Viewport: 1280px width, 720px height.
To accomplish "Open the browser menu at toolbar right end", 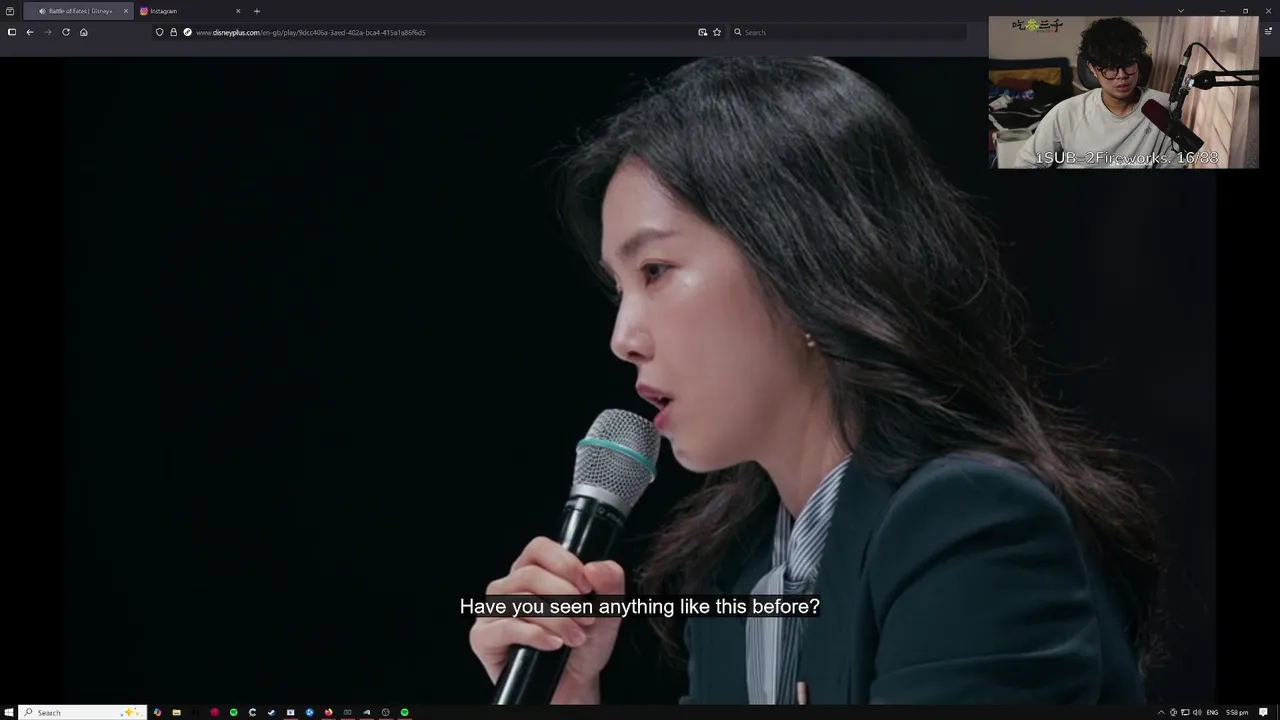I will [x=1266, y=32].
